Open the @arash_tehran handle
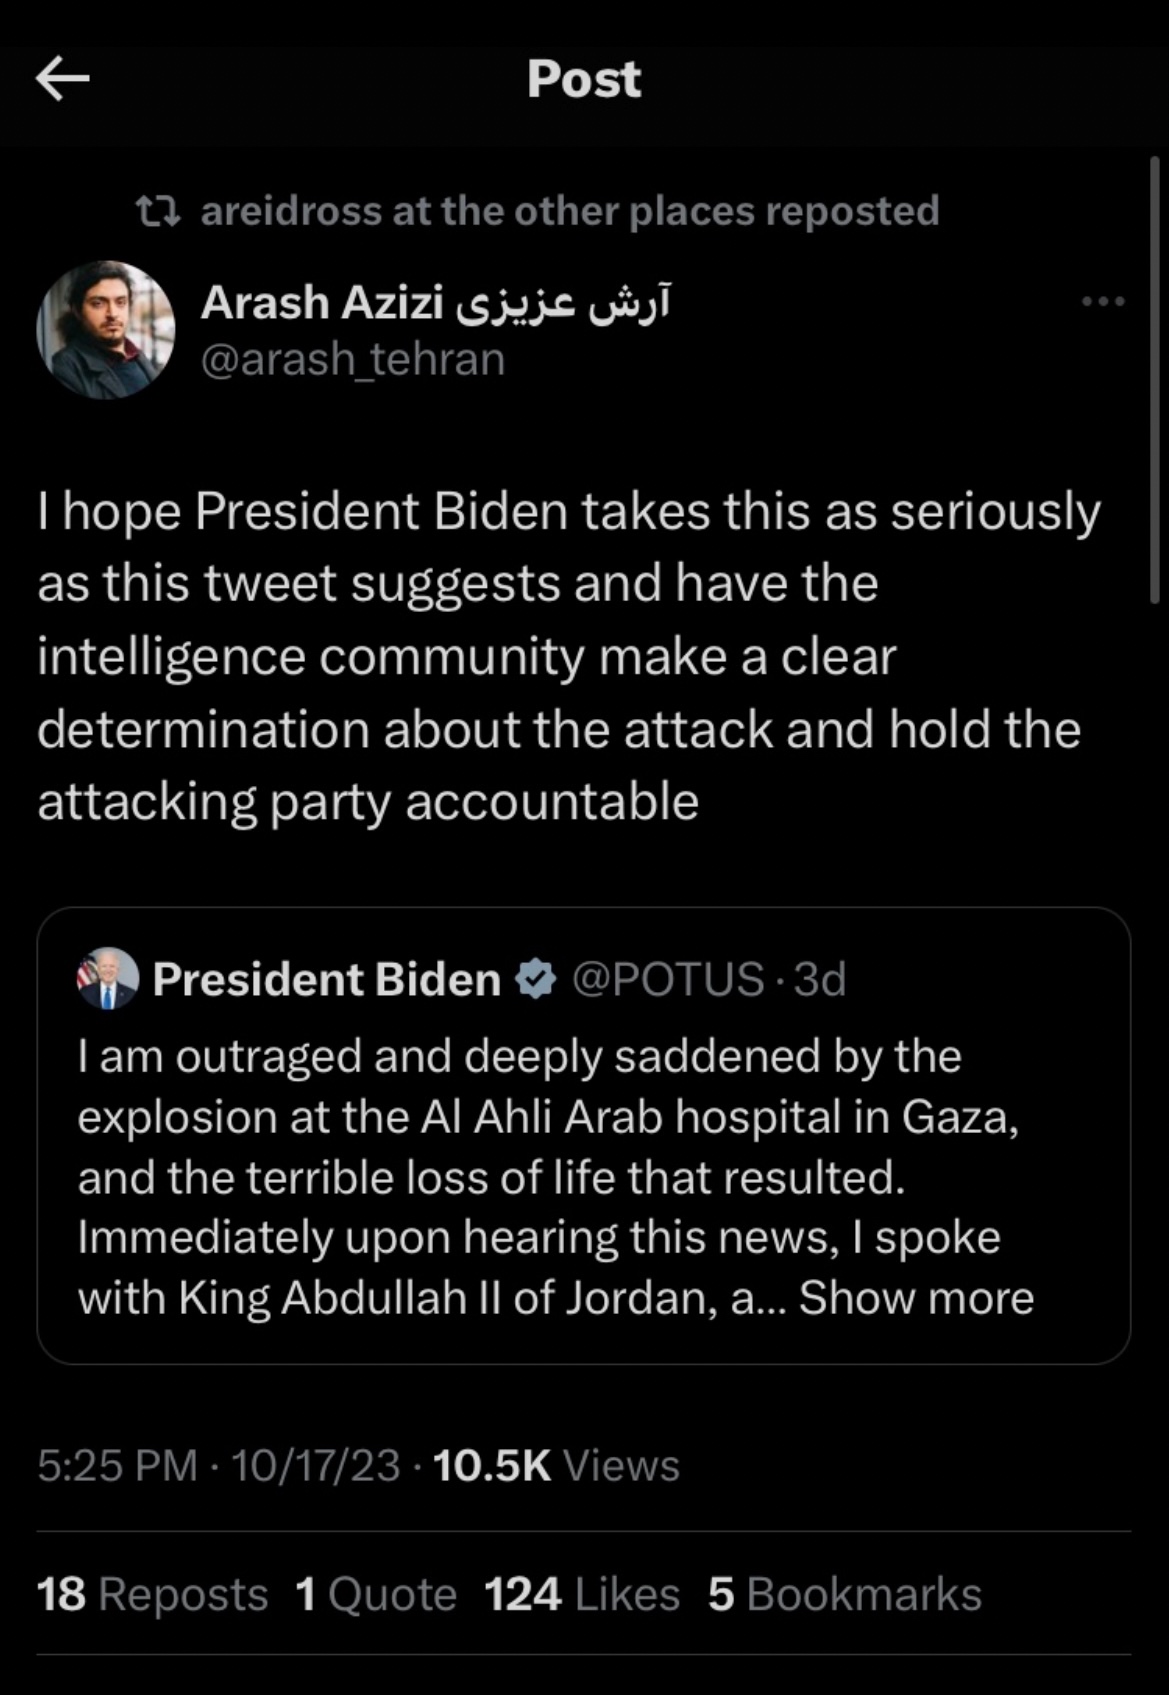The height and width of the screenshot is (1695, 1169). pos(353,359)
